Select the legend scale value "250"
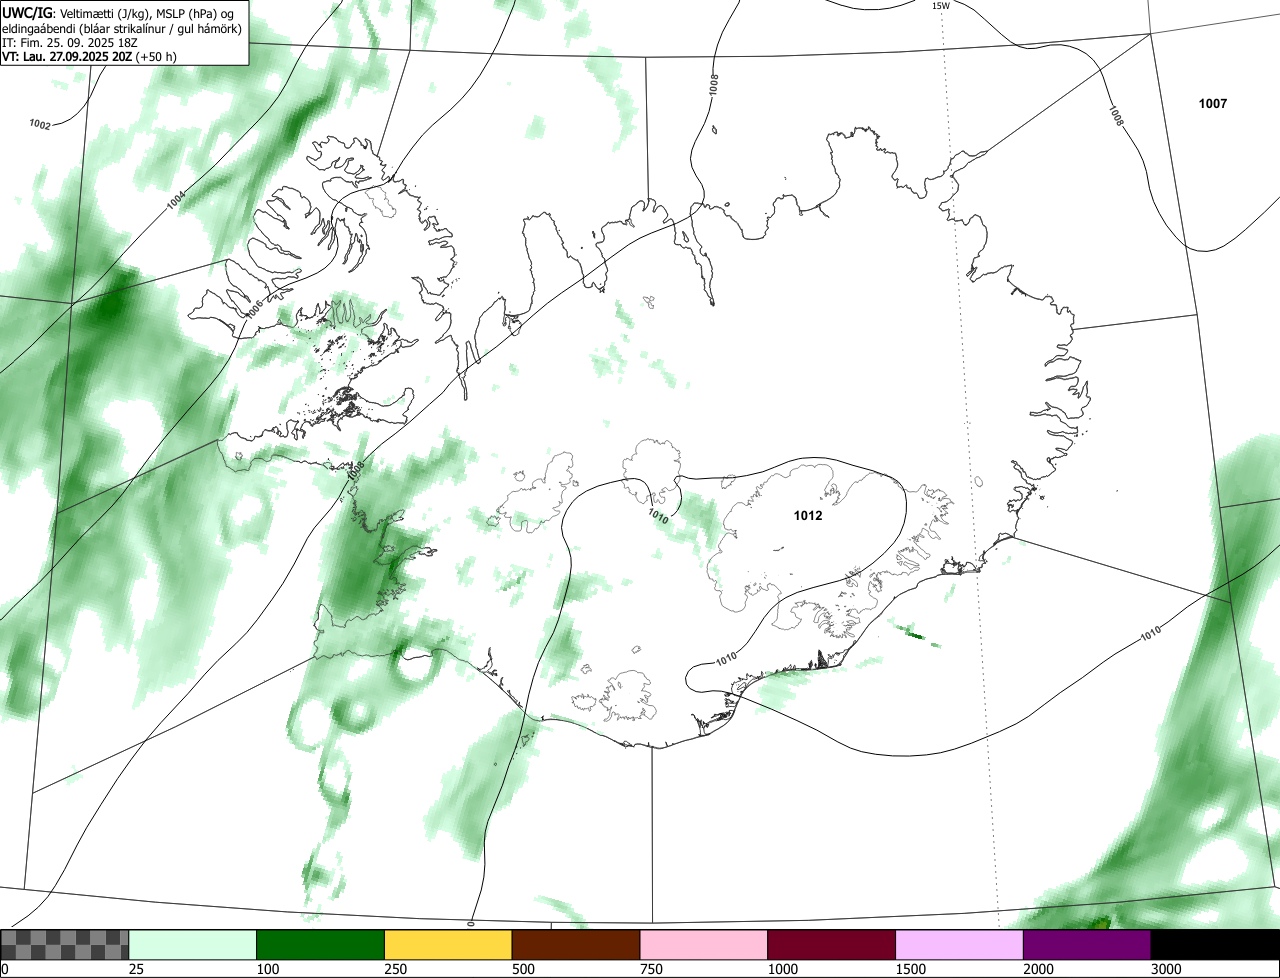The image size is (1280, 978). (396, 969)
